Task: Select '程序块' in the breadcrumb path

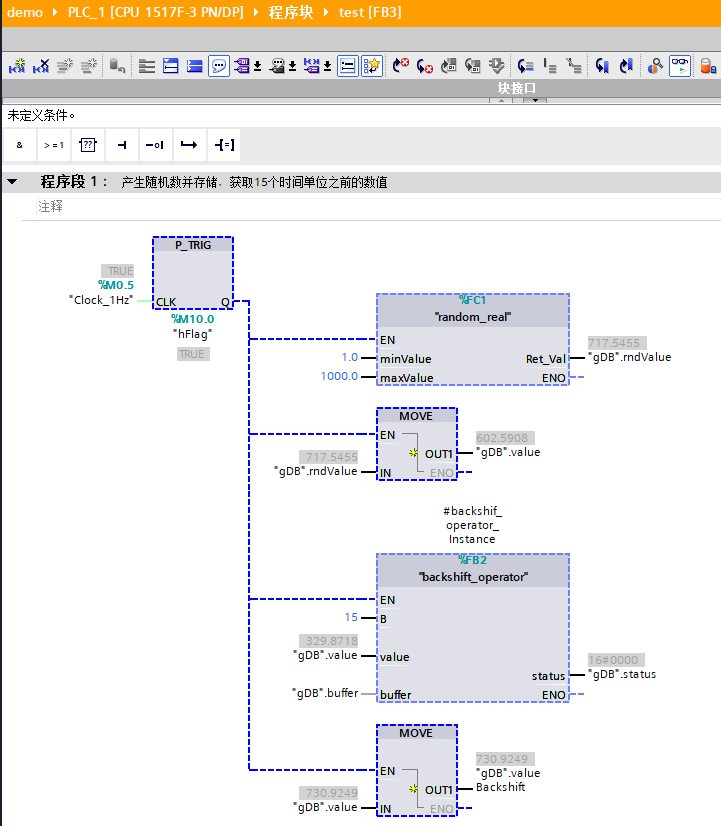Action: [291, 12]
